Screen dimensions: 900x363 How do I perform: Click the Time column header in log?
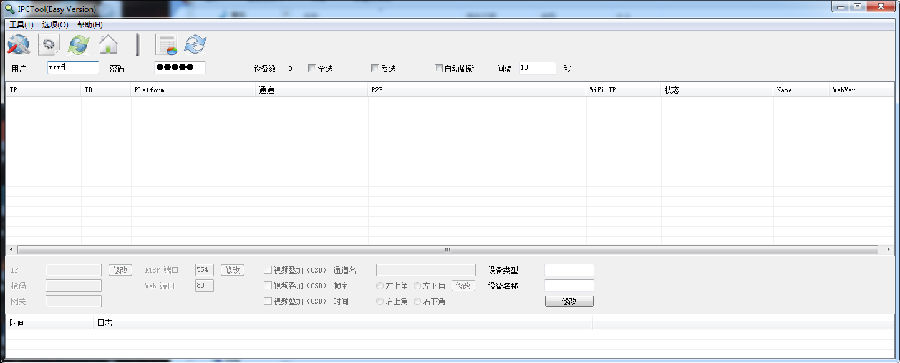coord(49,323)
